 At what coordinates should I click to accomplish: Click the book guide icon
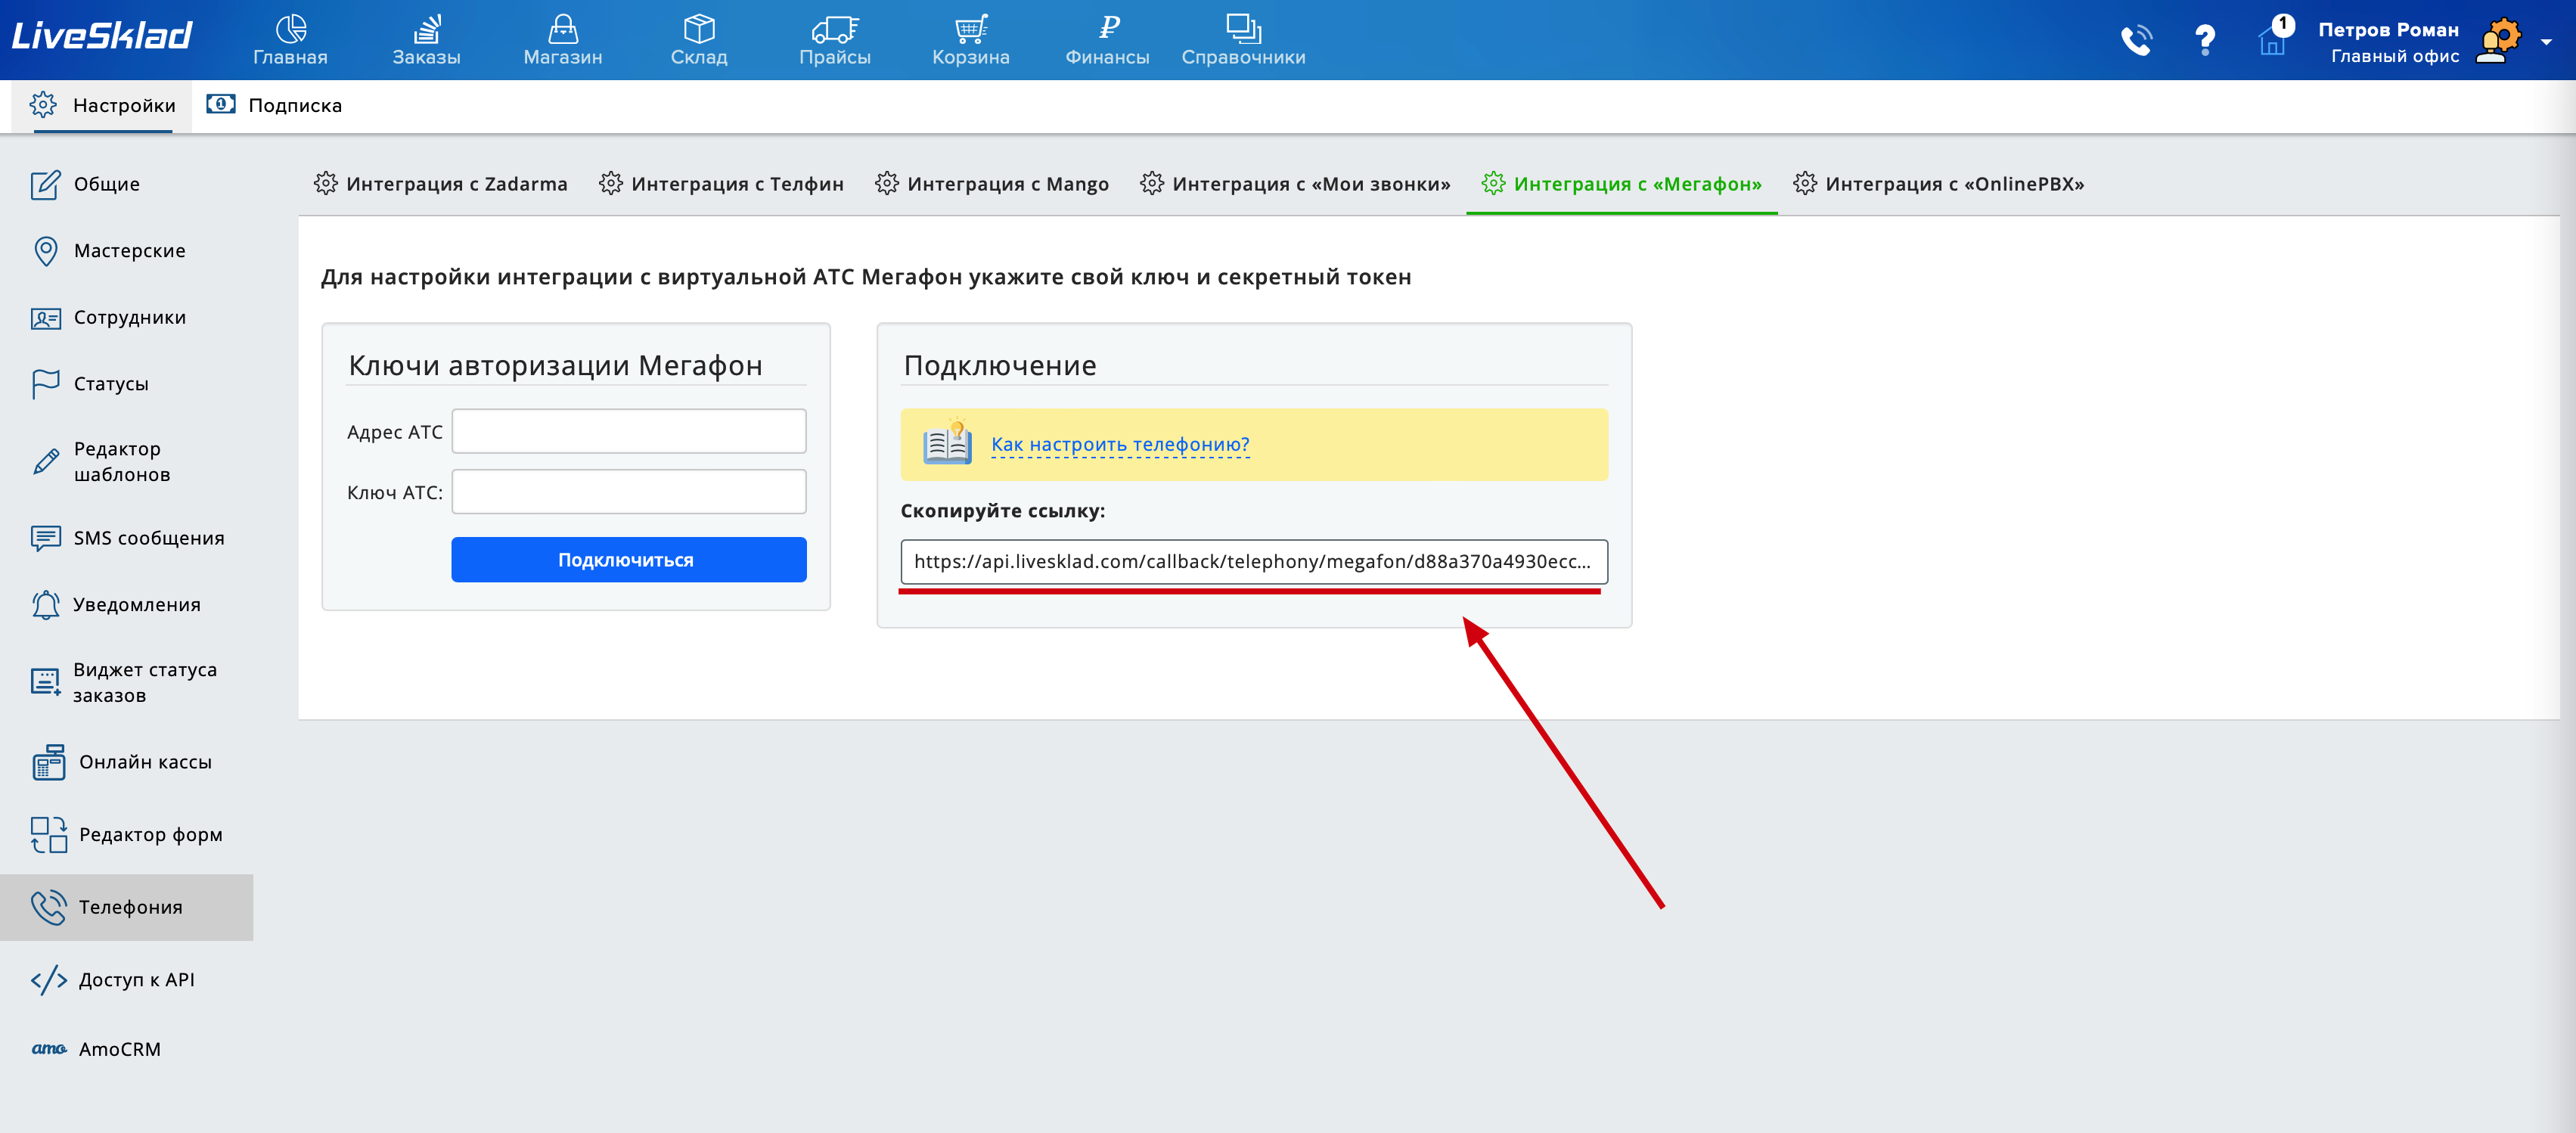pyautogui.click(x=947, y=443)
